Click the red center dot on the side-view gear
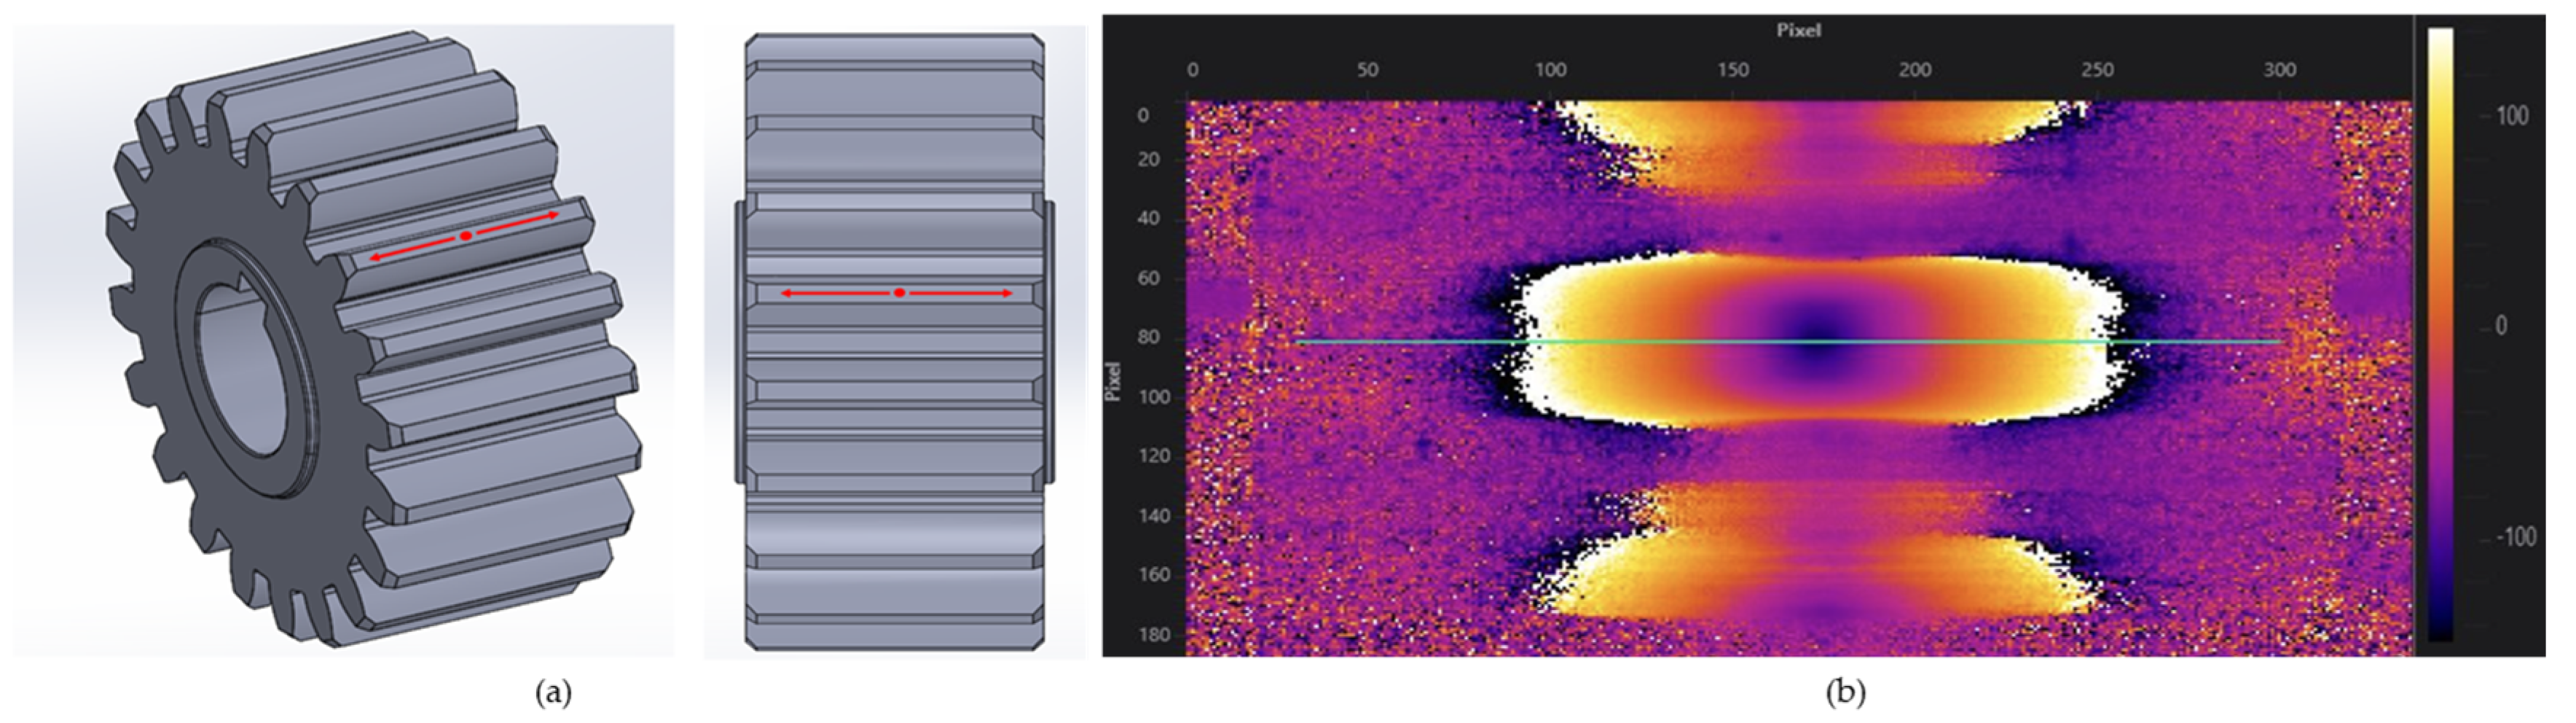The width and height of the screenshot is (2576, 723). coord(899,293)
